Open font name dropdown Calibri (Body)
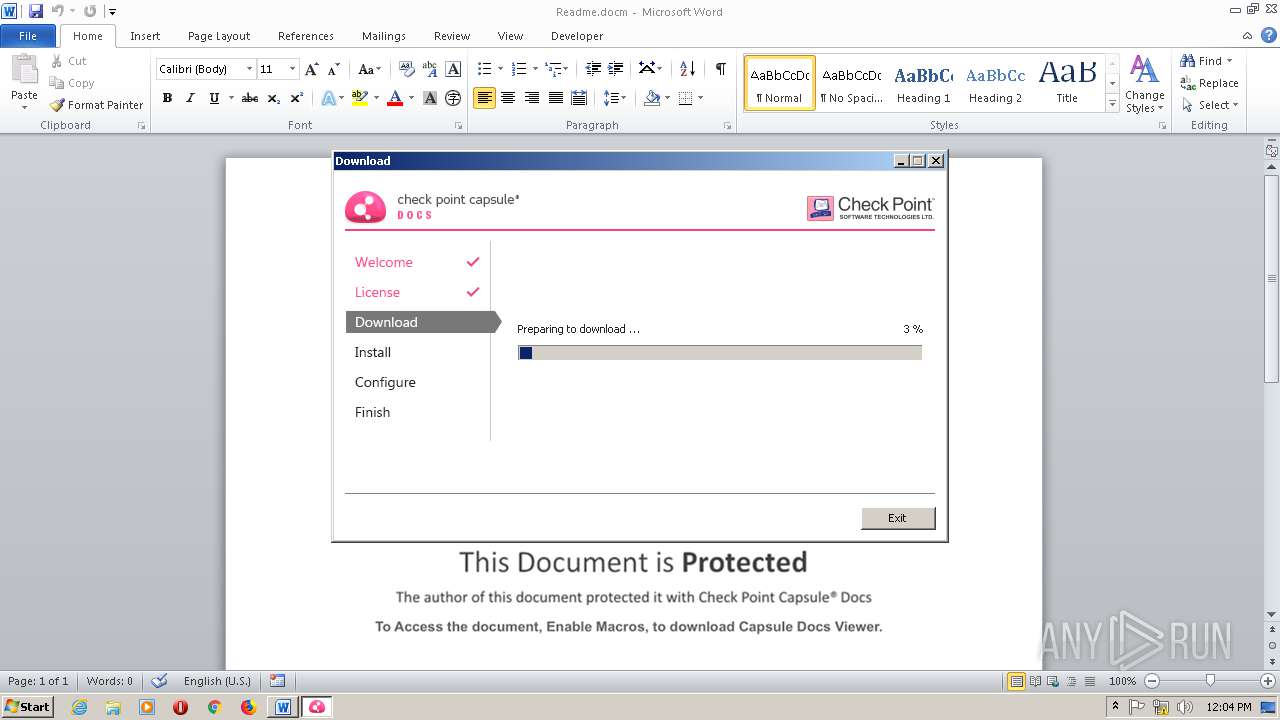Image resolution: width=1280 pixels, height=720 pixels. pos(249,69)
